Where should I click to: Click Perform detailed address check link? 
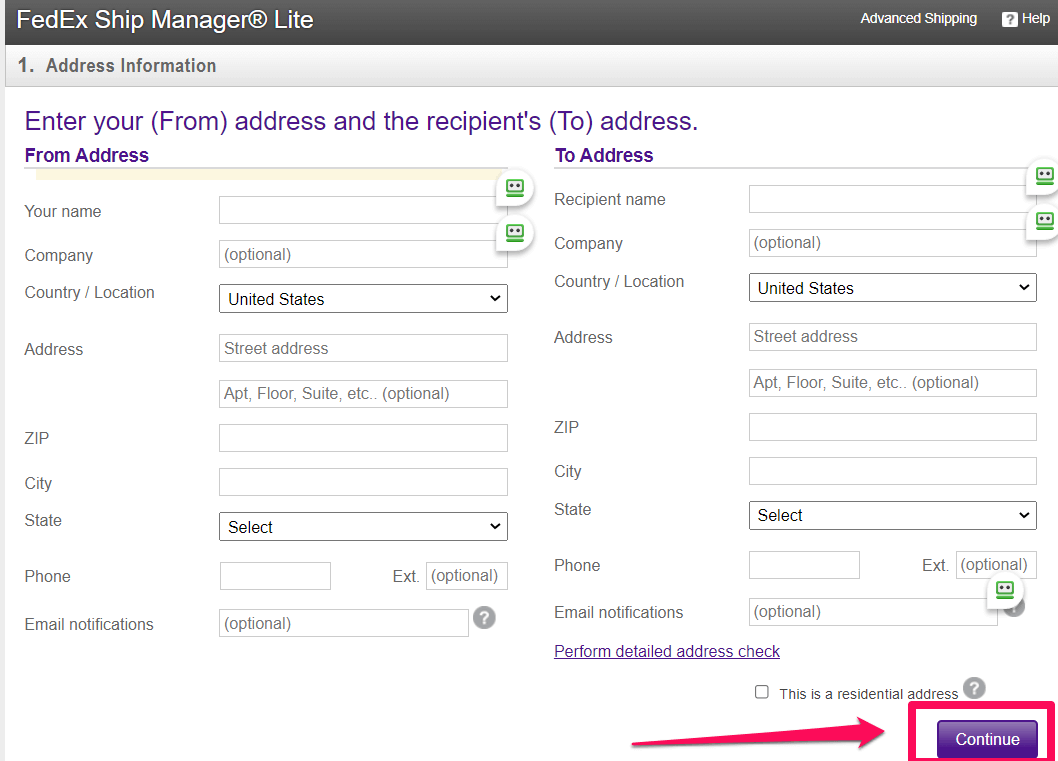pyautogui.click(x=667, y=651)
